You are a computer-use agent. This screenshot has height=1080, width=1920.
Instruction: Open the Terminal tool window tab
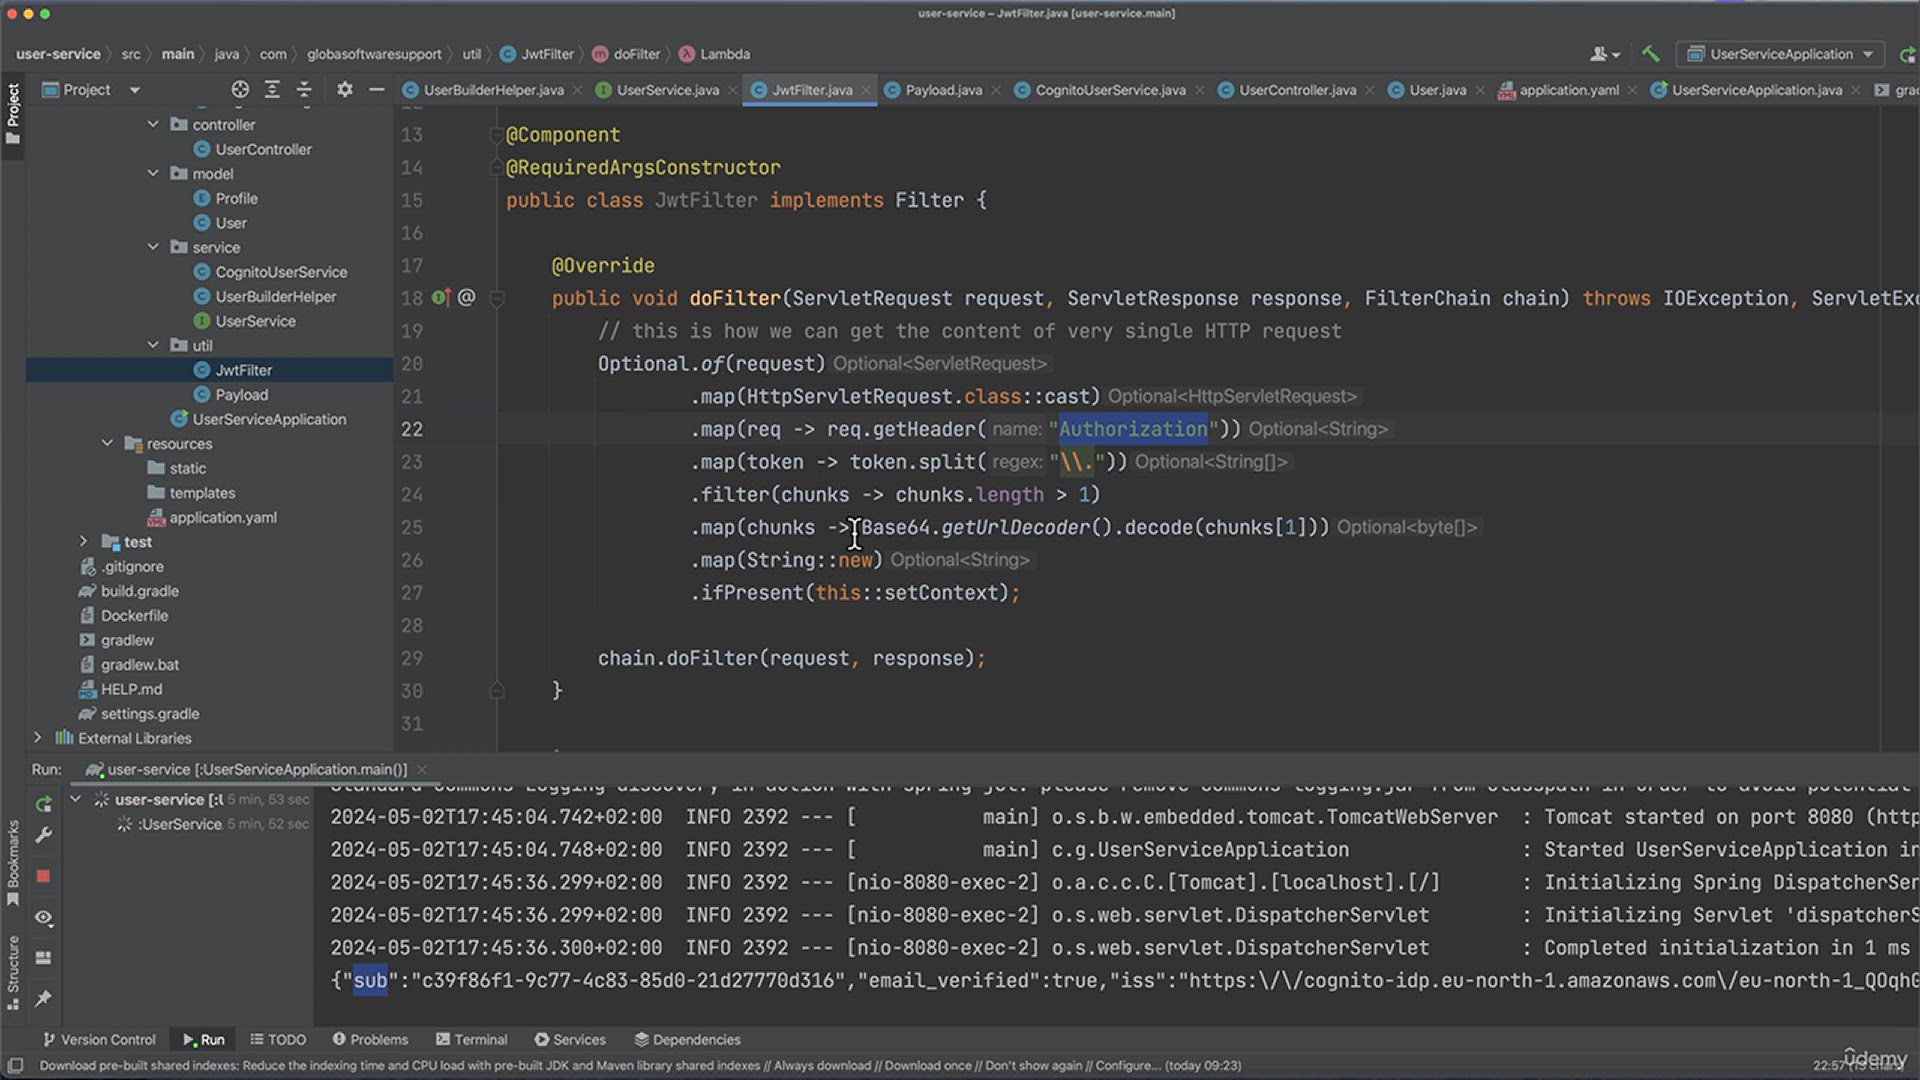472,1039
